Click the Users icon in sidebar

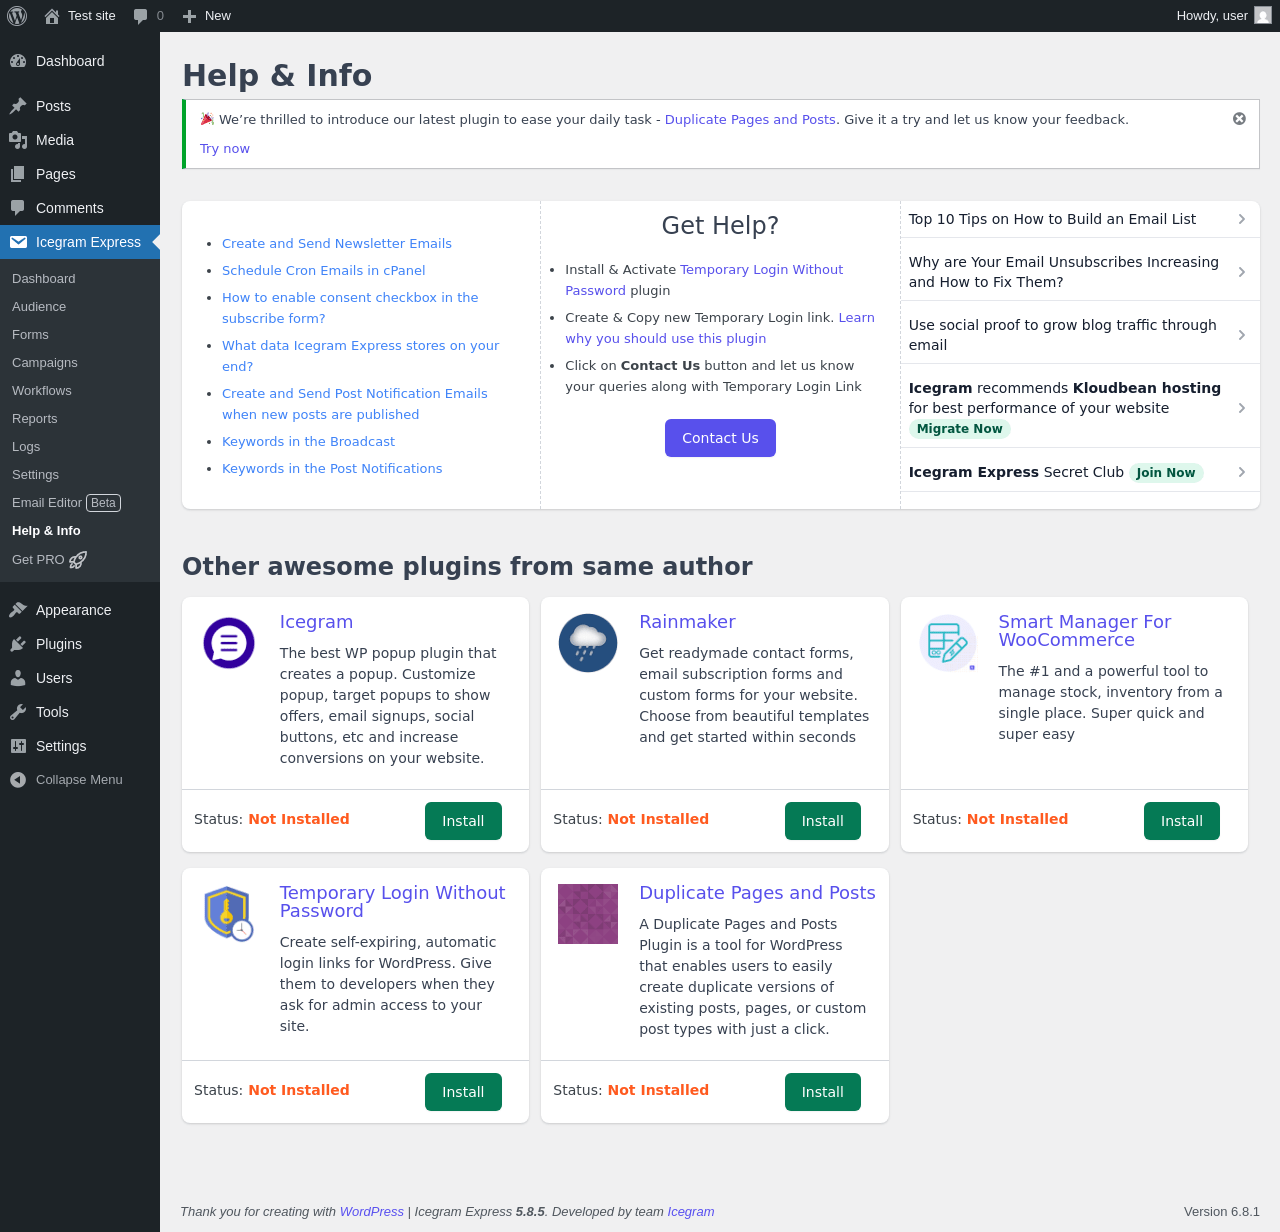(x=18, y=678)
